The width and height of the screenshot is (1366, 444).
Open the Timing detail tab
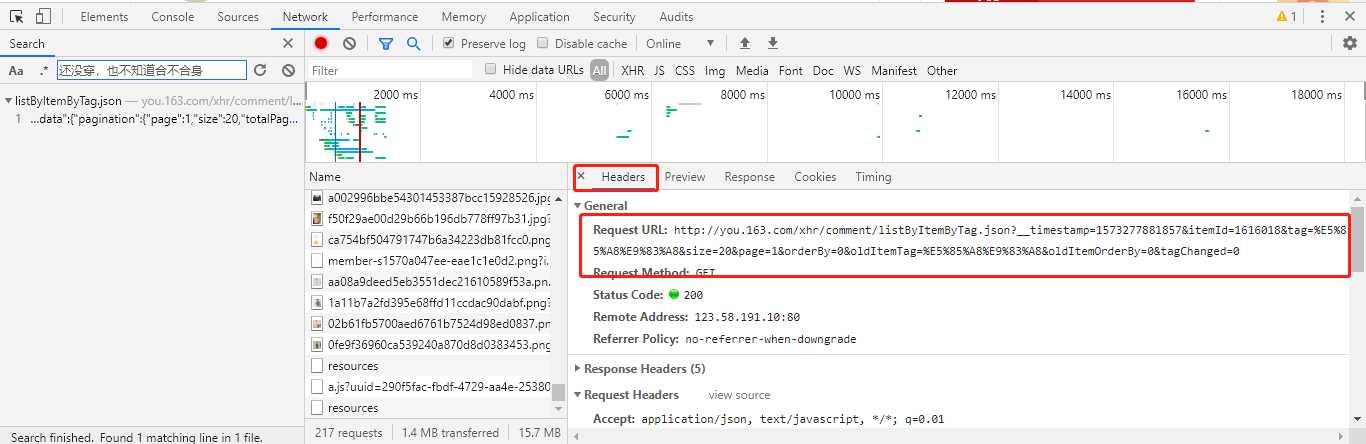873,177
